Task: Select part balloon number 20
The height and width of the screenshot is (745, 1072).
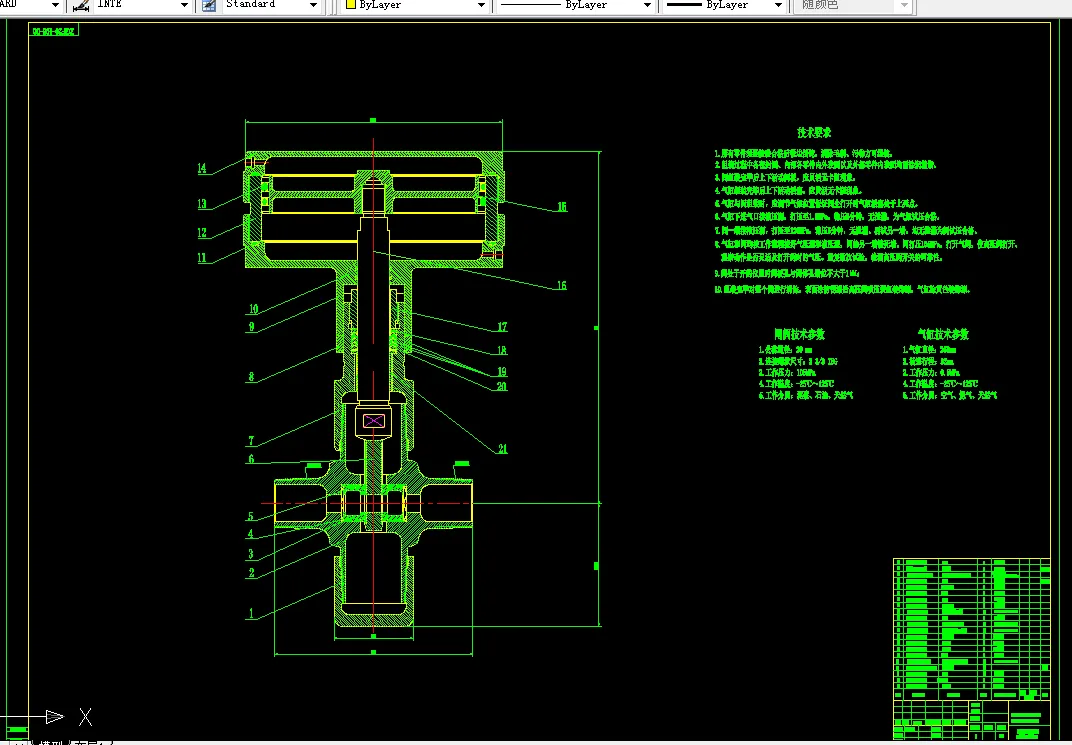Action: point(502,386)
